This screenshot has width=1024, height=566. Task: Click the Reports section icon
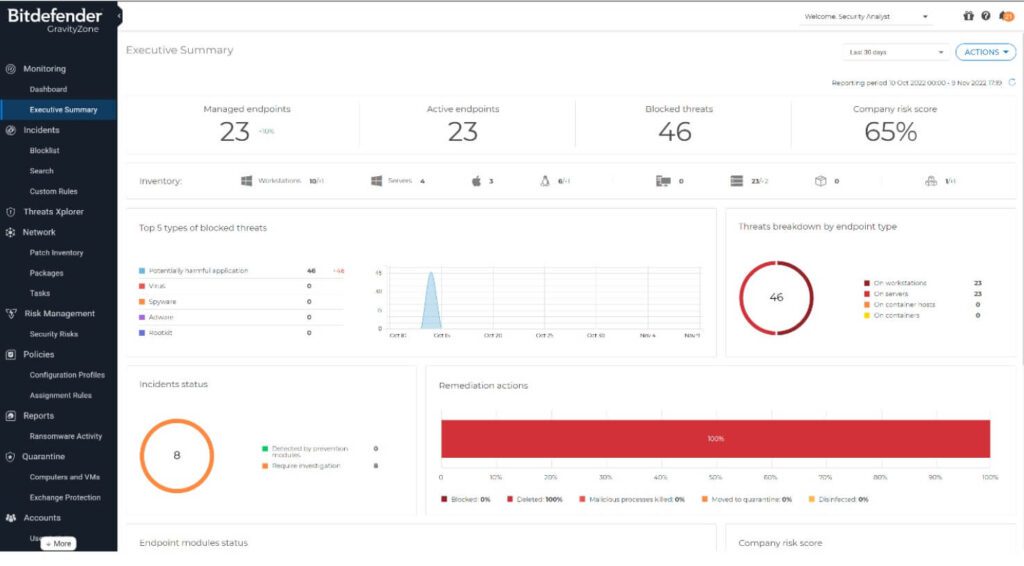10,416
